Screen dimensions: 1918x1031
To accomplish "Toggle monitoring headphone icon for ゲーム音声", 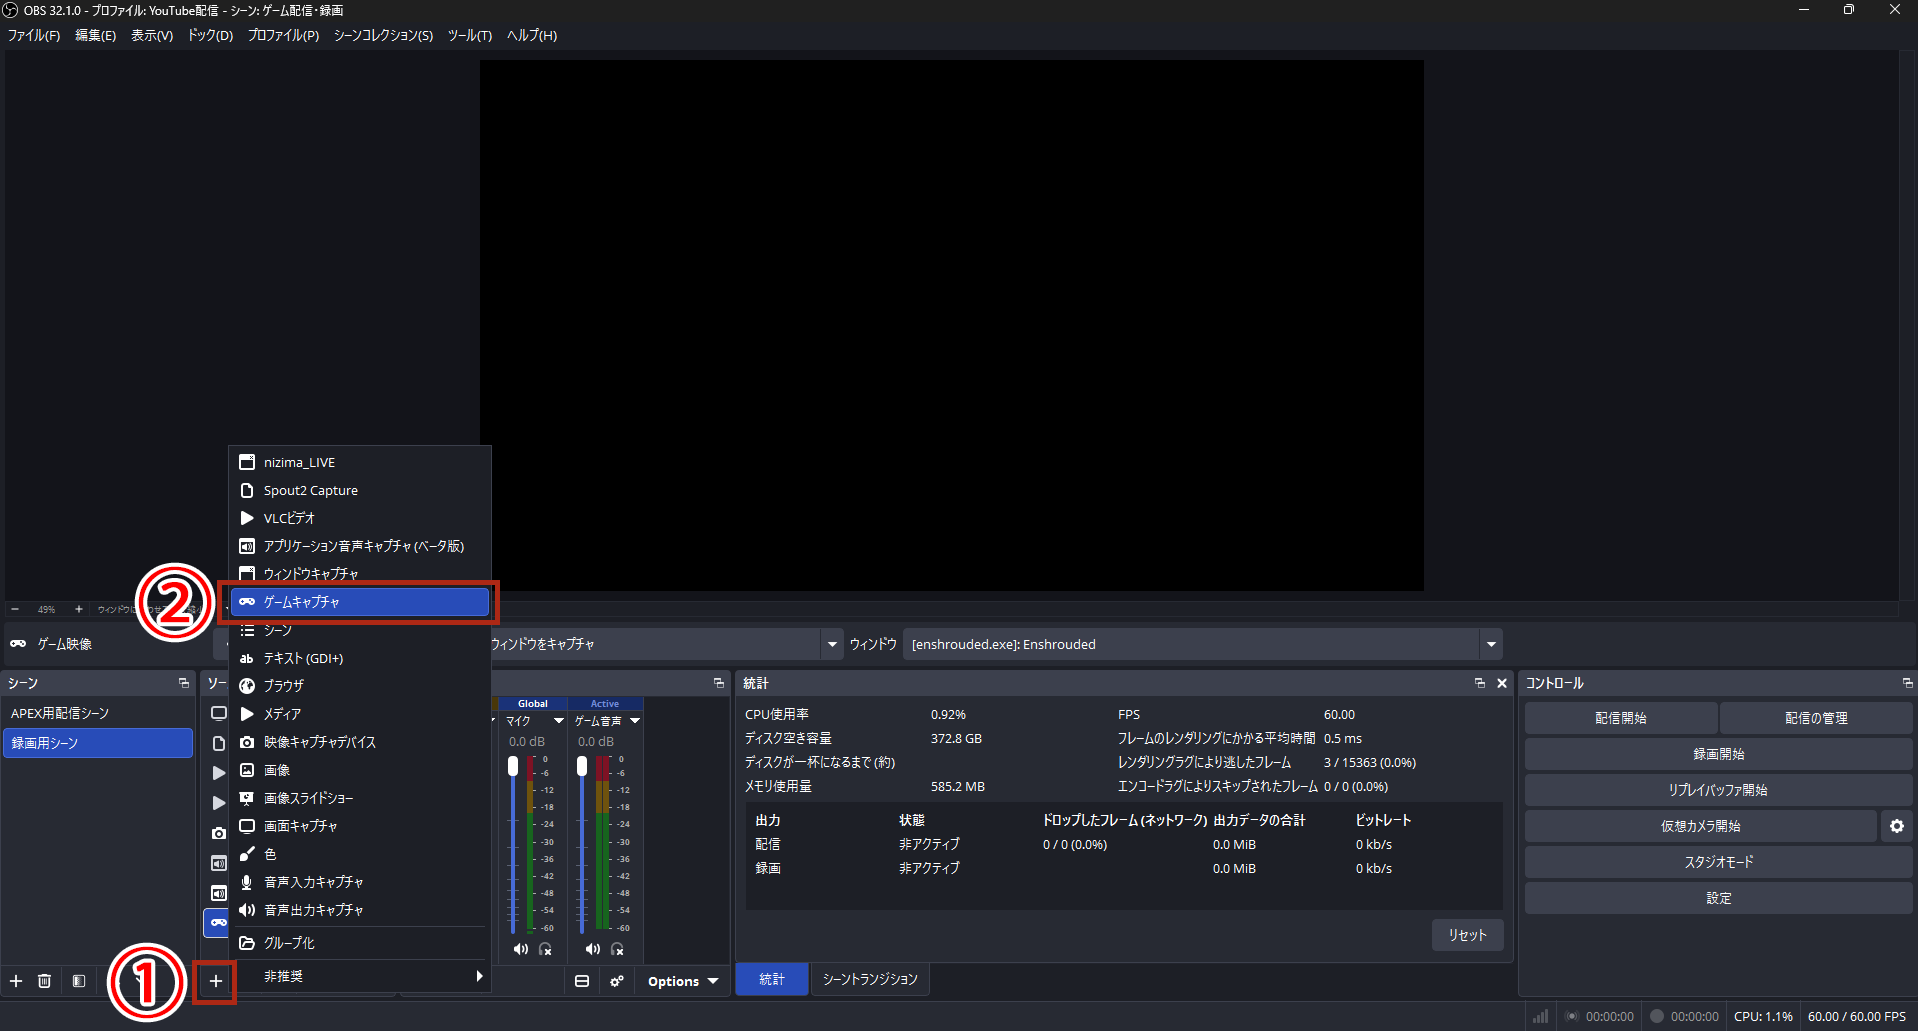I will pyautogui.click(x=617, y=949).
